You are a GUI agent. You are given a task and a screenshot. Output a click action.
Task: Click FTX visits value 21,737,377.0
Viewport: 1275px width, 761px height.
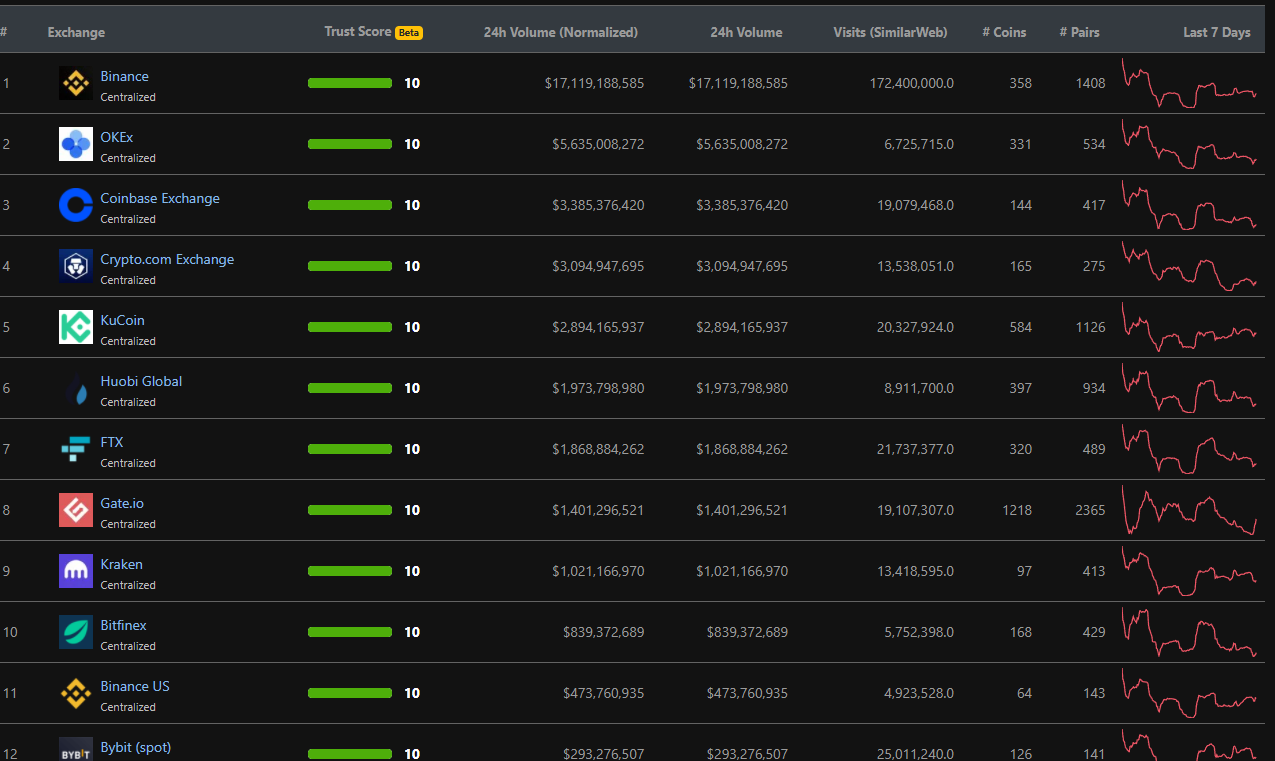(x=915, y=449)
